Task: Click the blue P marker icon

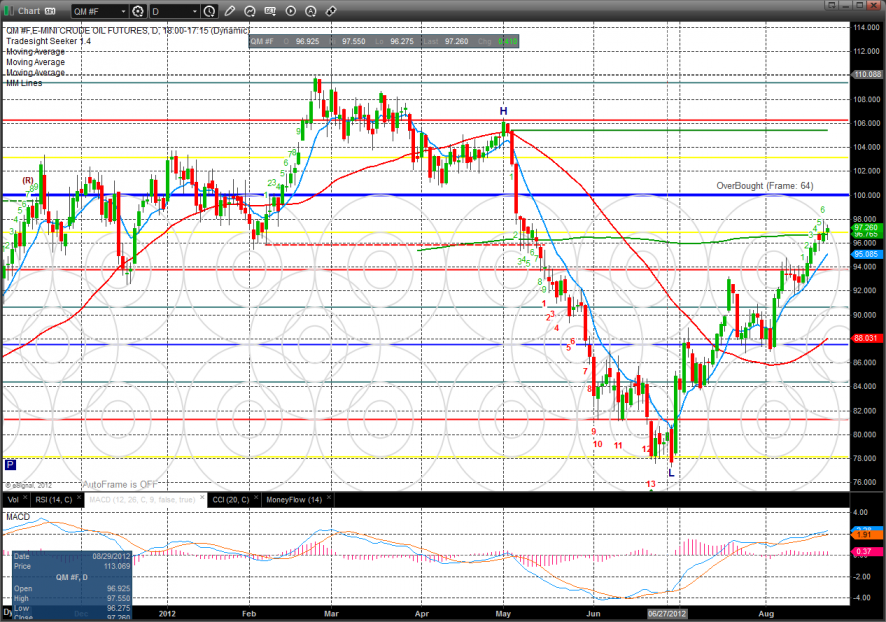Action: [x=10, y=464]
